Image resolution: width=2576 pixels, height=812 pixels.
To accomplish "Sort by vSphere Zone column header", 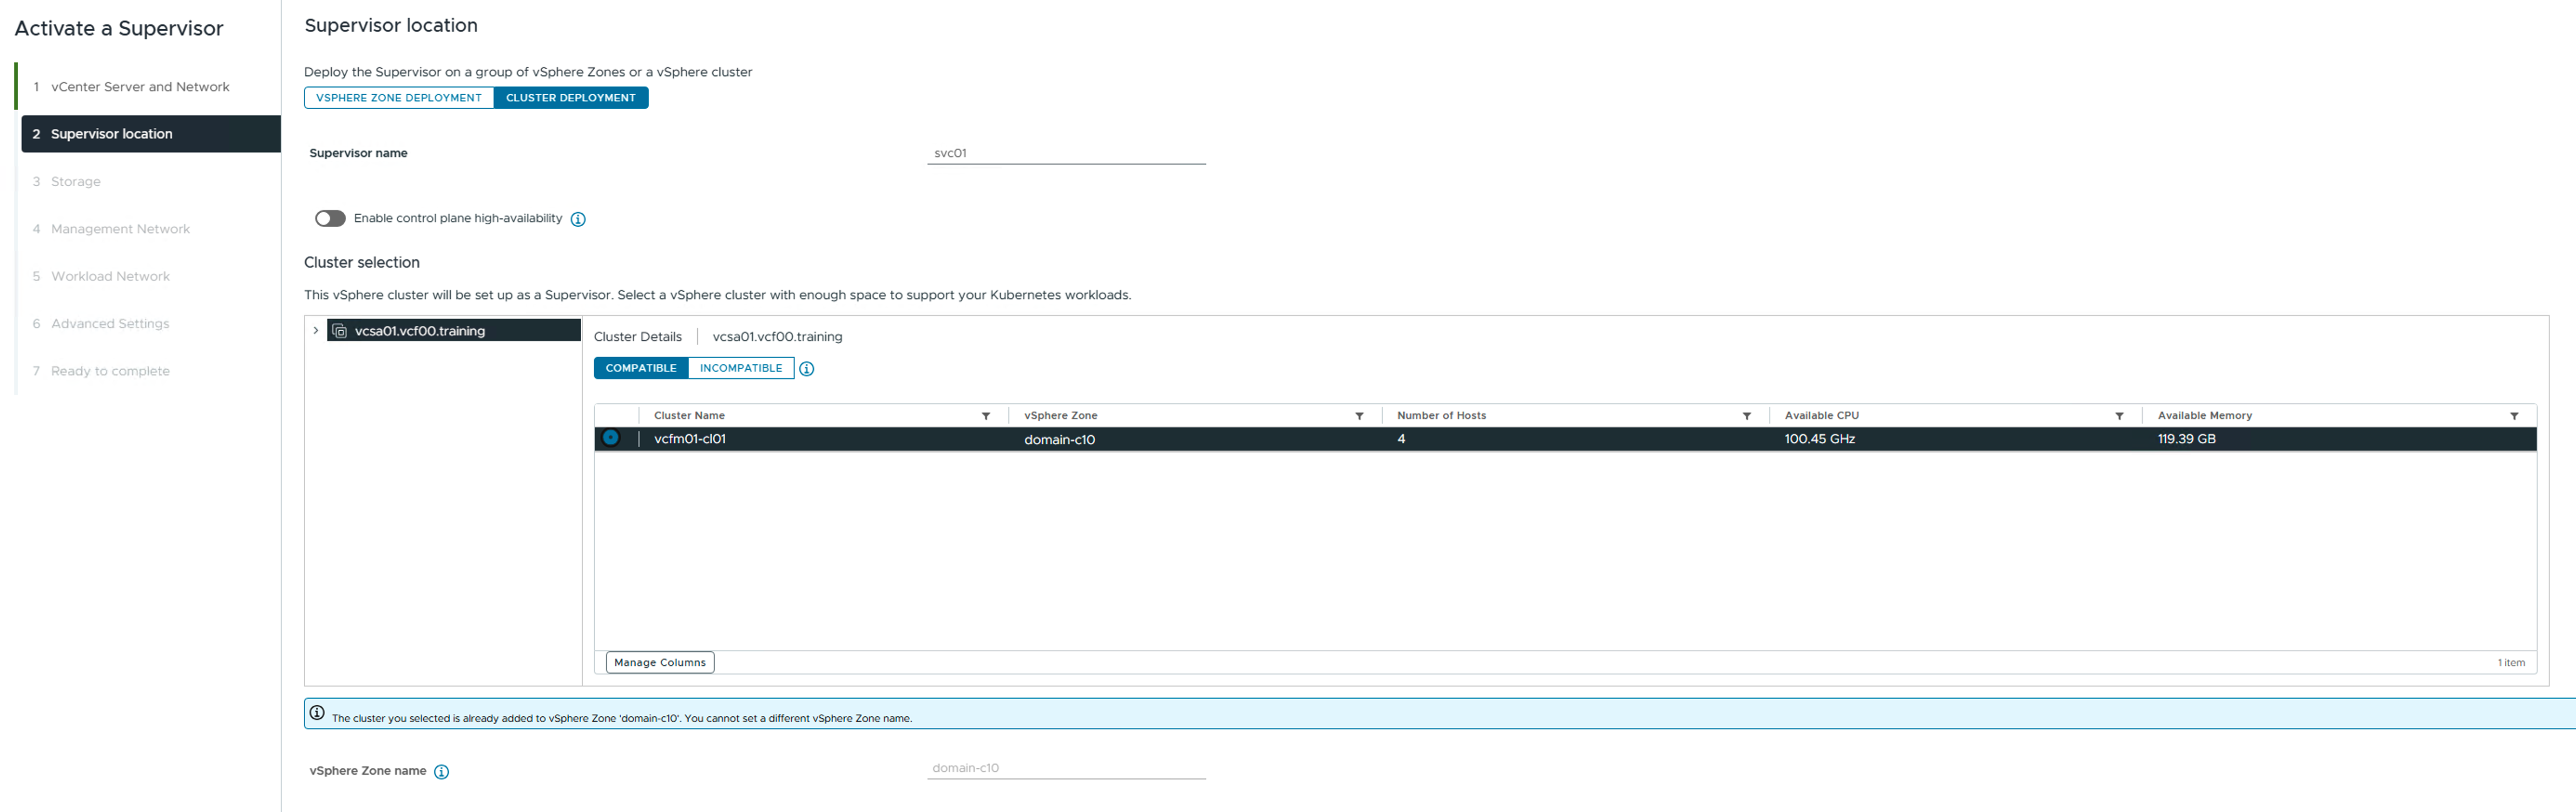I will (1060, 416).
